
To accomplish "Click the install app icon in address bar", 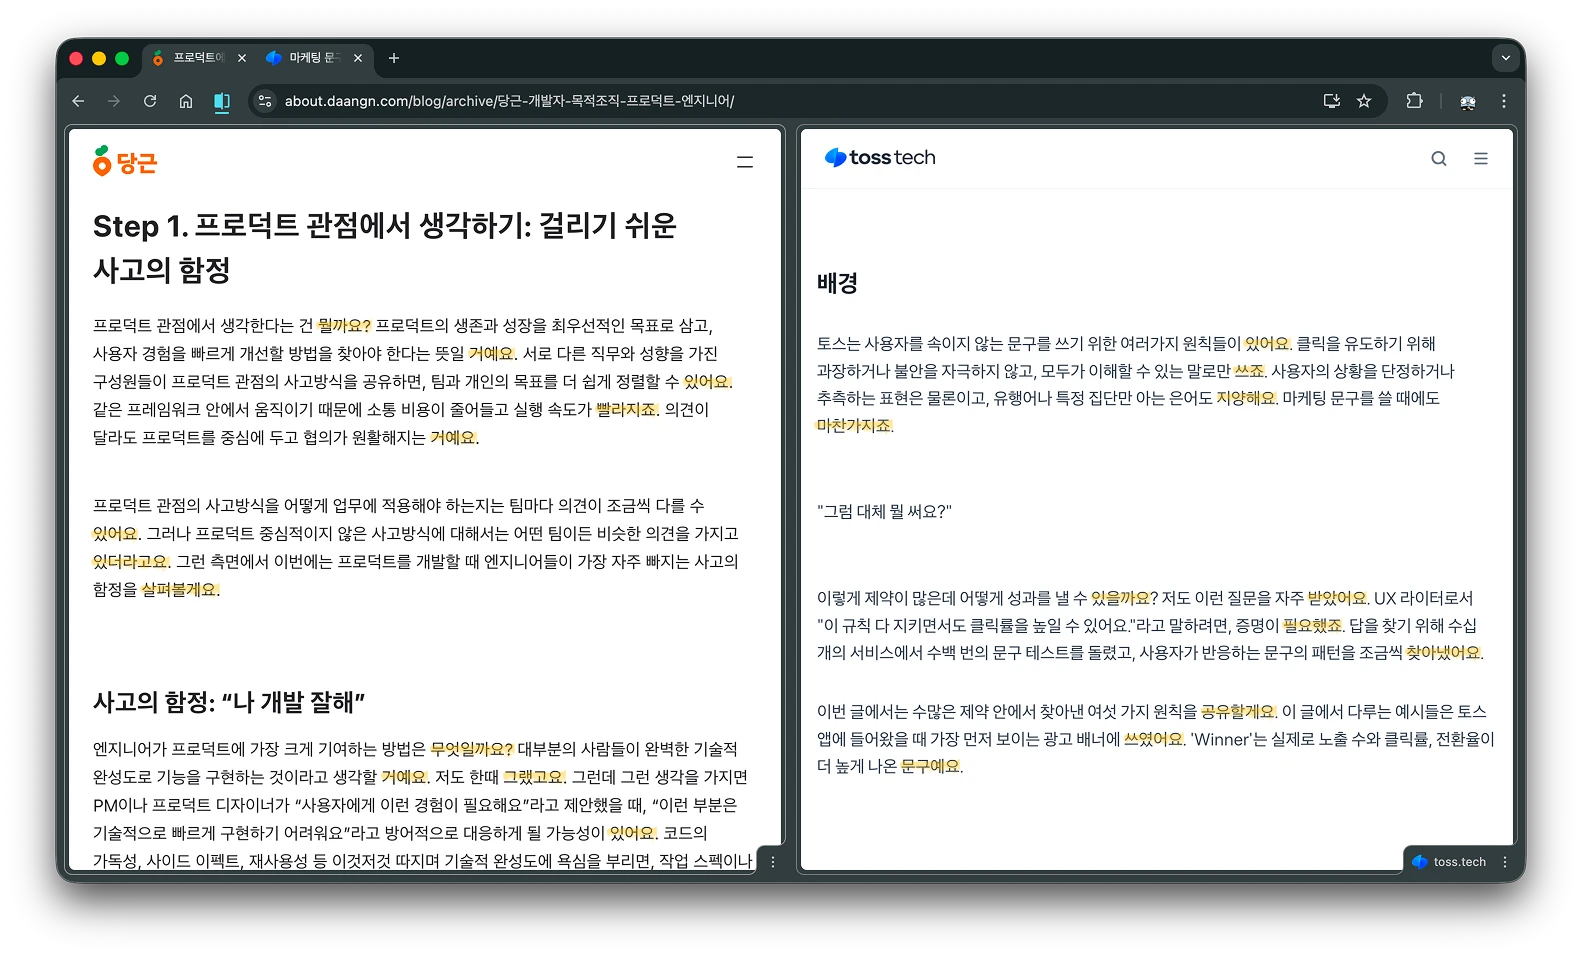I will pos(1331,101).
